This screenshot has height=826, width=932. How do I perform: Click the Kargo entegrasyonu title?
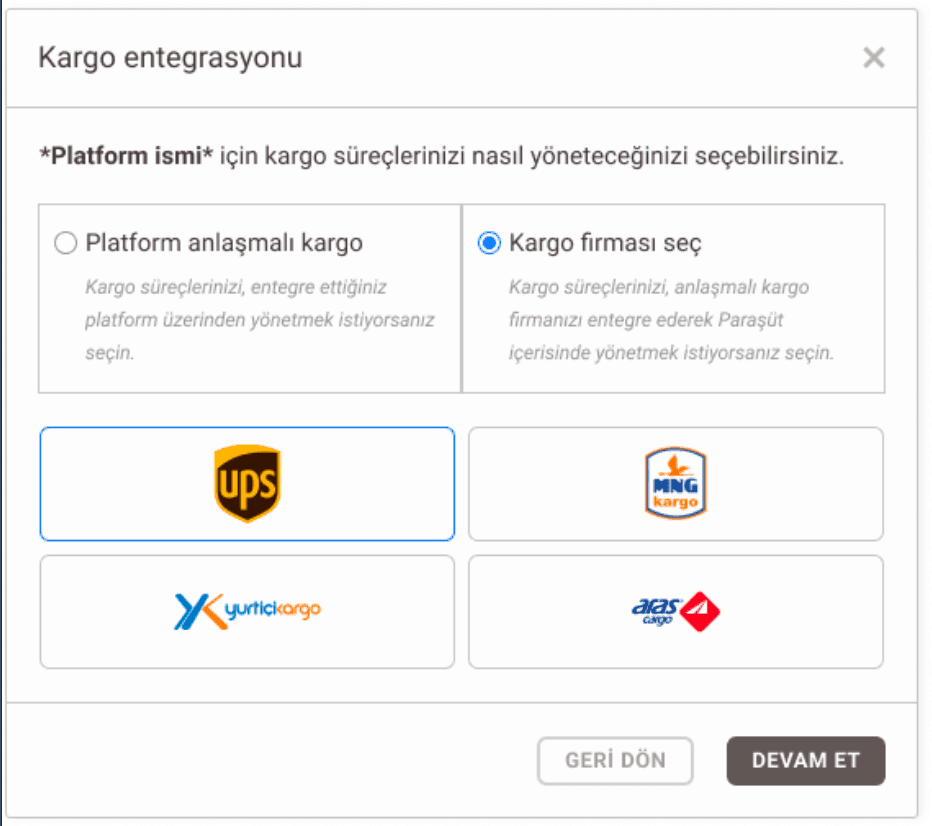171,58
